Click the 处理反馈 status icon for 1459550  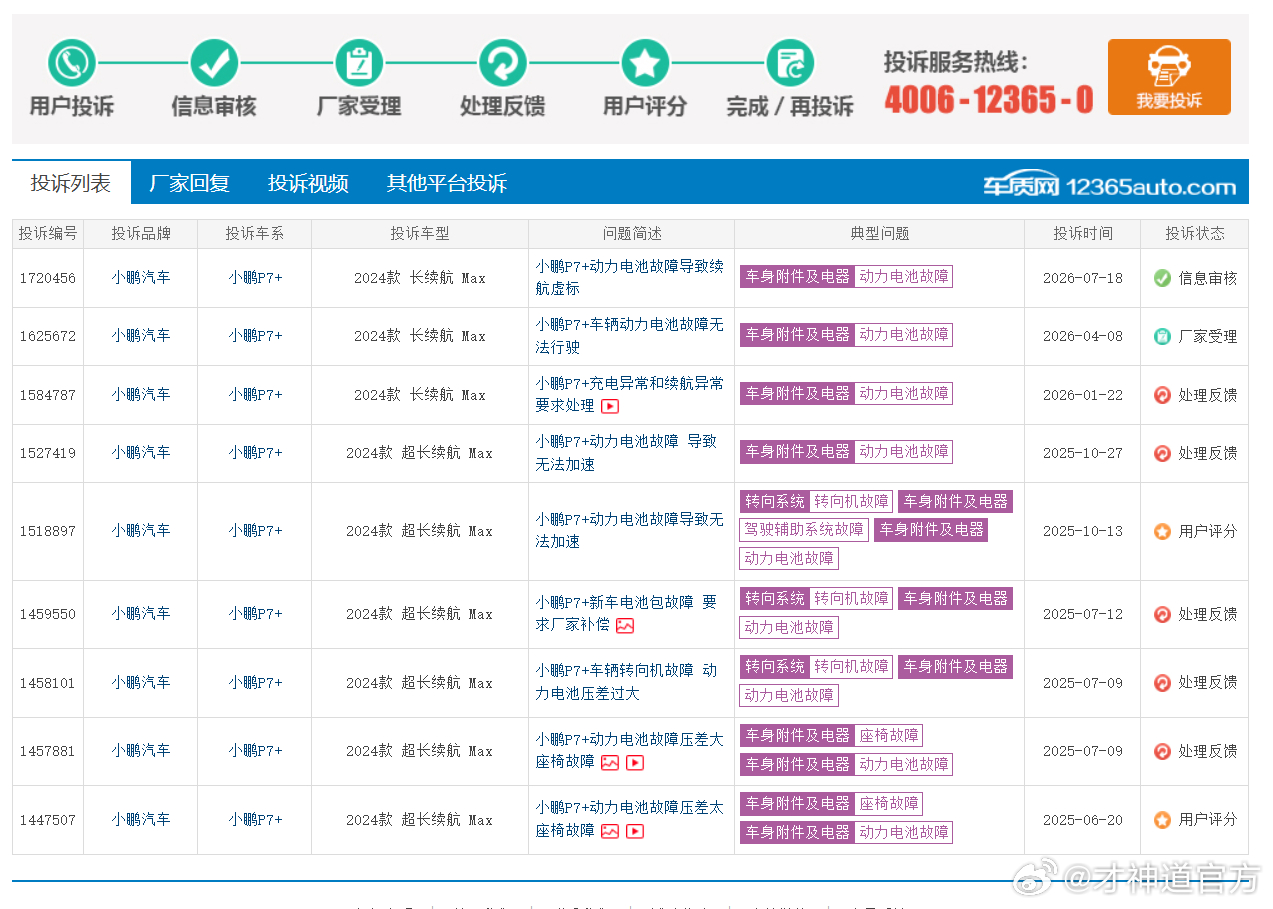click(x=1162, y=614)
